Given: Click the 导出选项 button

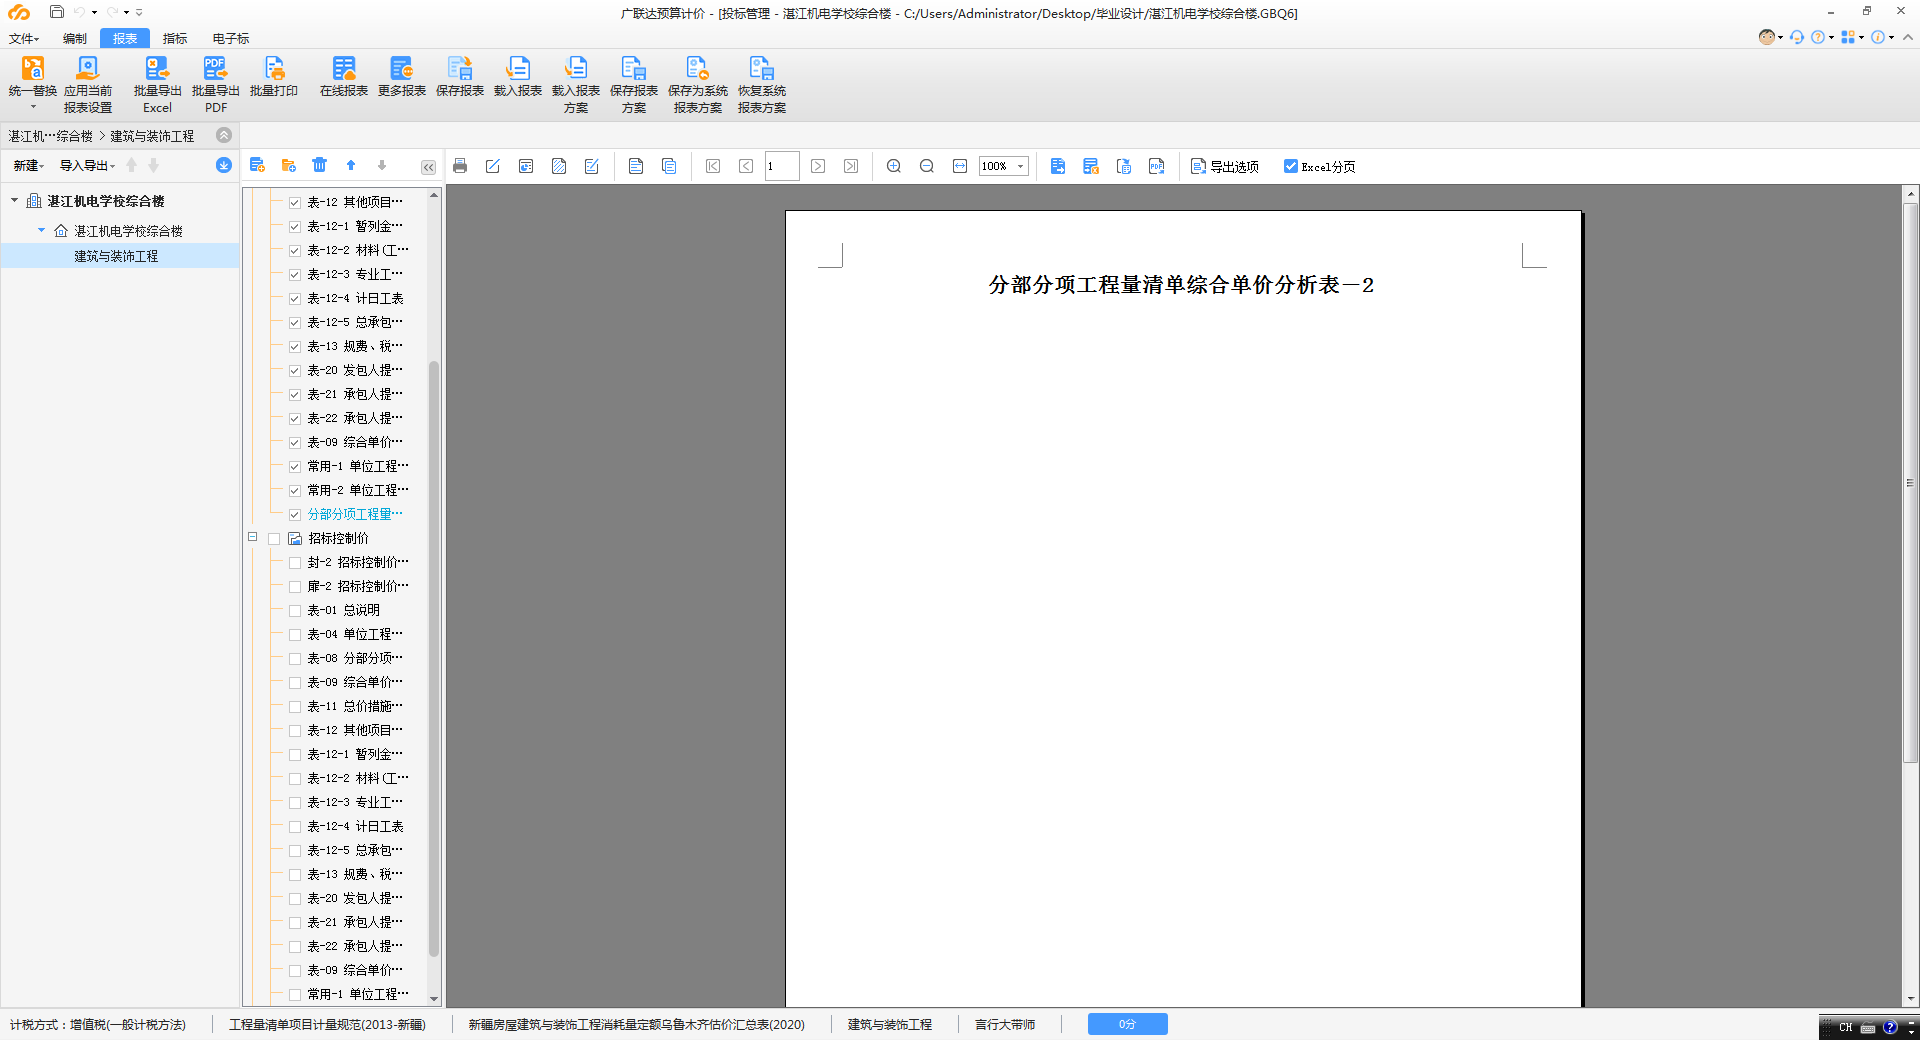Looking at the screenshot, I should pyautogui.click(x=1225, y=166).
